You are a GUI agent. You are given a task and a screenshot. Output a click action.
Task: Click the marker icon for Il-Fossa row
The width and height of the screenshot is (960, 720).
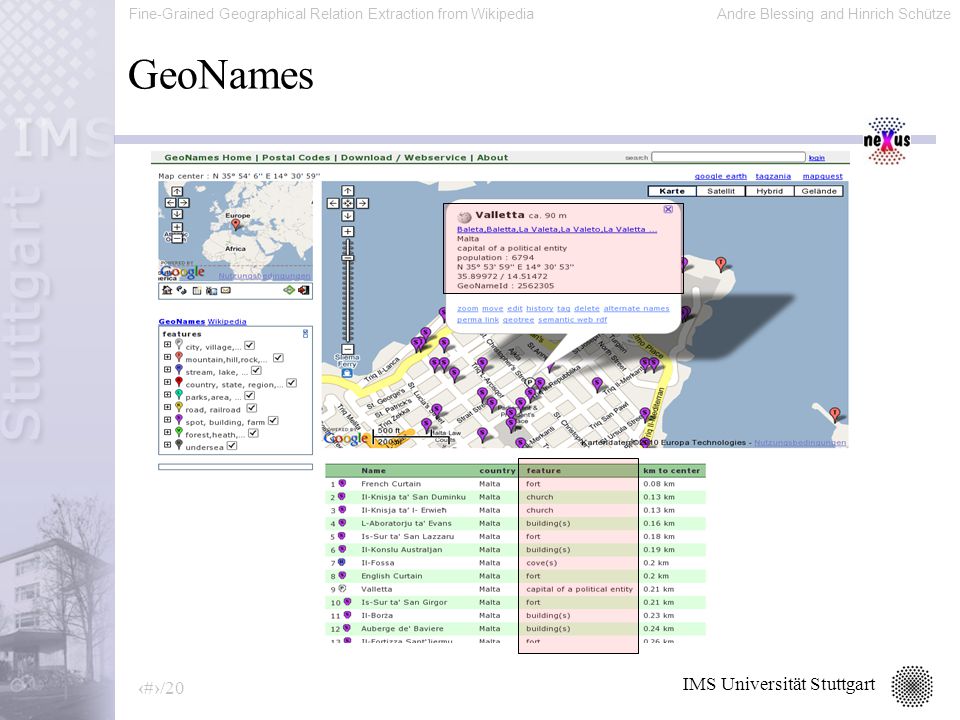(342, 563)
